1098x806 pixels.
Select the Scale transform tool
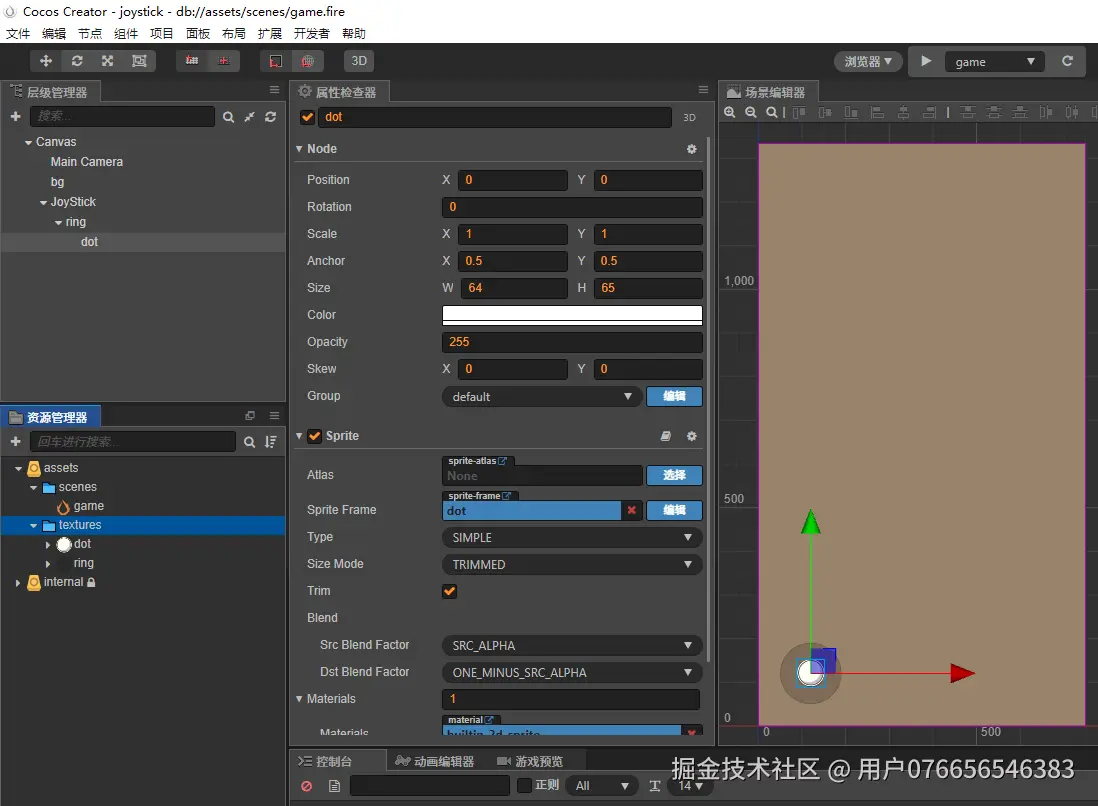107,61
